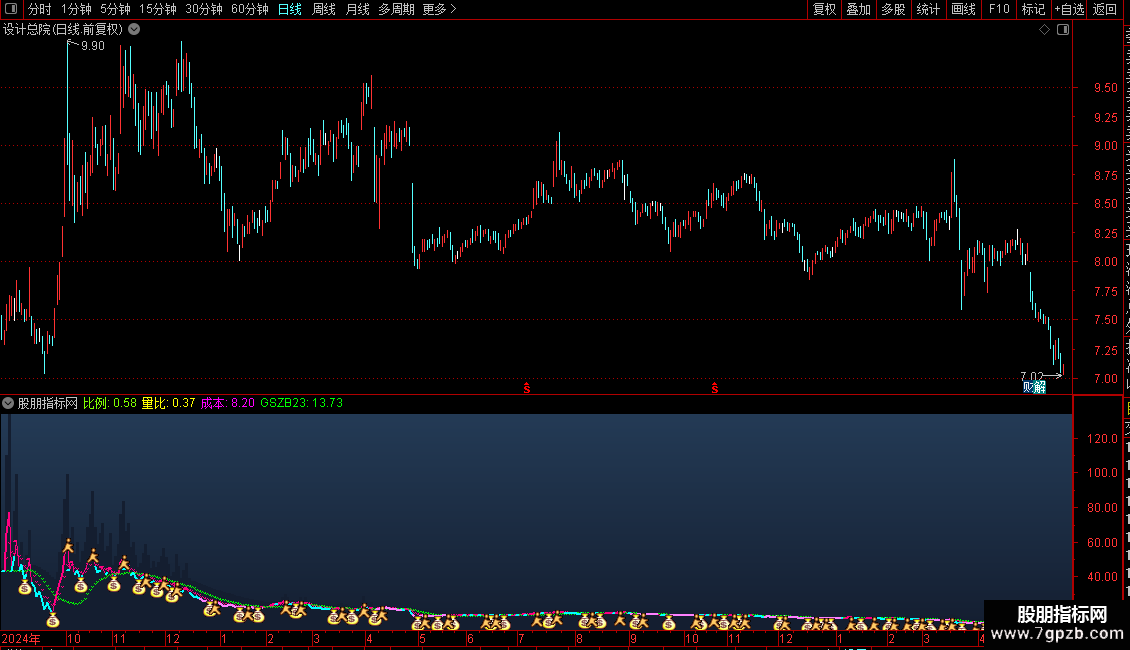Open the 设计总院 chart settings dropdown
This screenshot has height=650, width=1130.
pos(134,30)
